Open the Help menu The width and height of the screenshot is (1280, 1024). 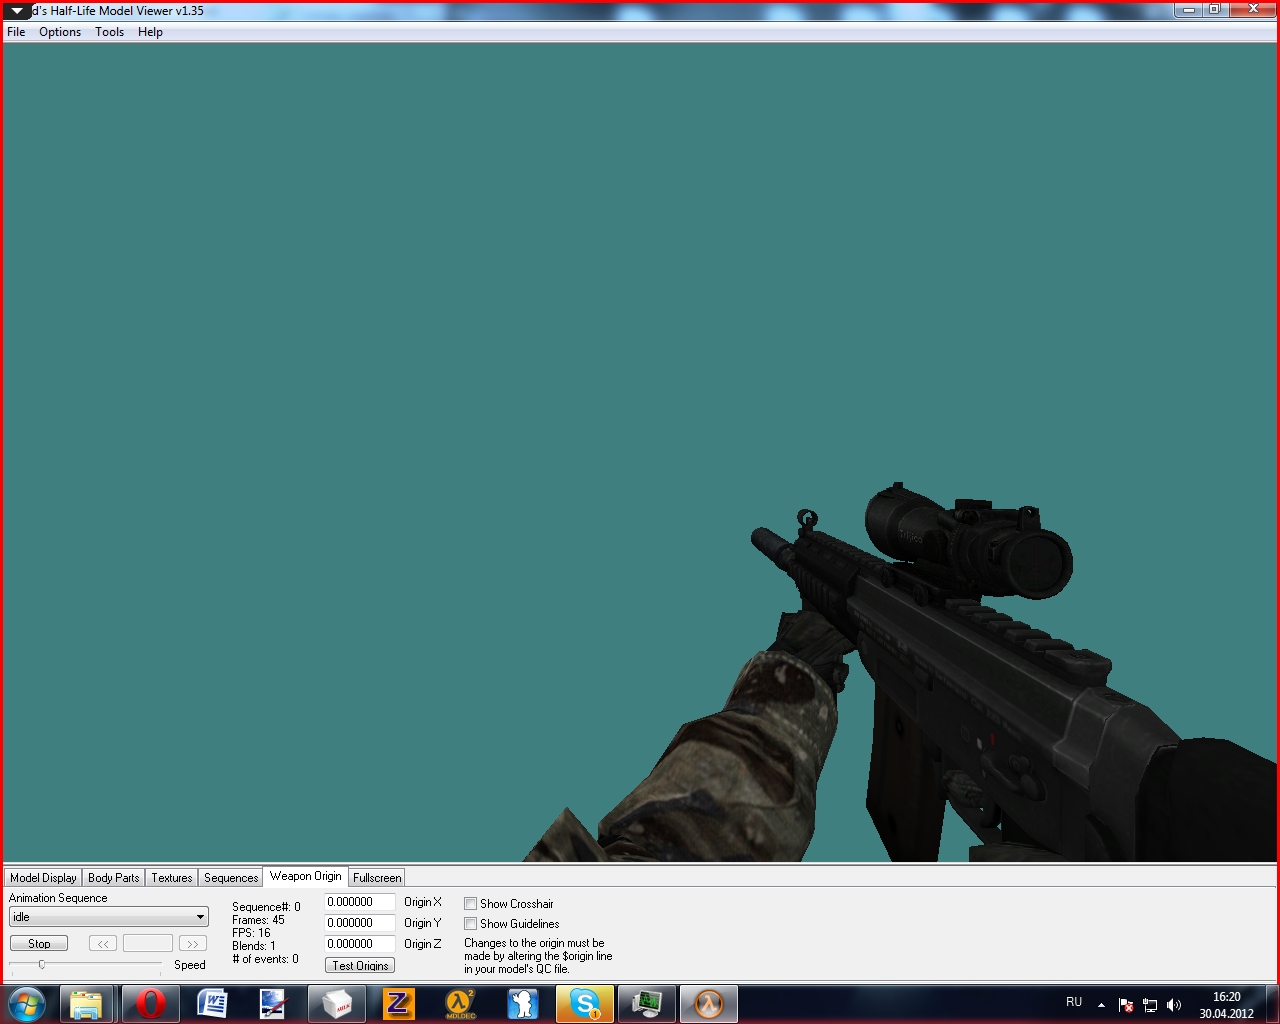(150, 32)
